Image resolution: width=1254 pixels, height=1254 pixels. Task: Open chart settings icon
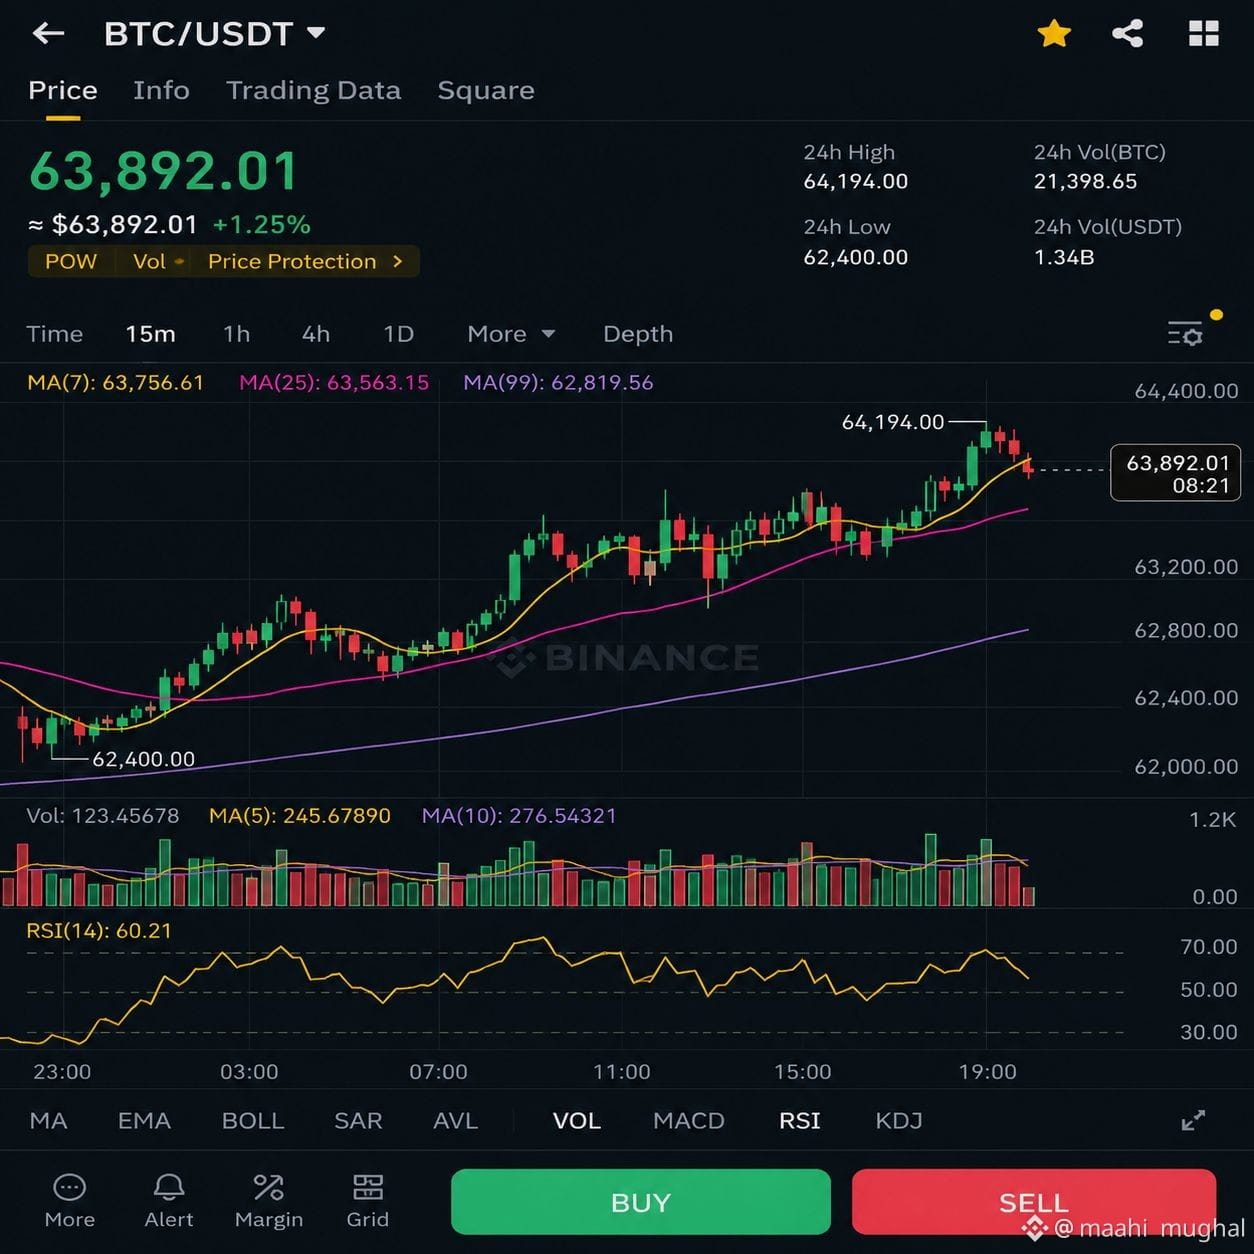1186,334
